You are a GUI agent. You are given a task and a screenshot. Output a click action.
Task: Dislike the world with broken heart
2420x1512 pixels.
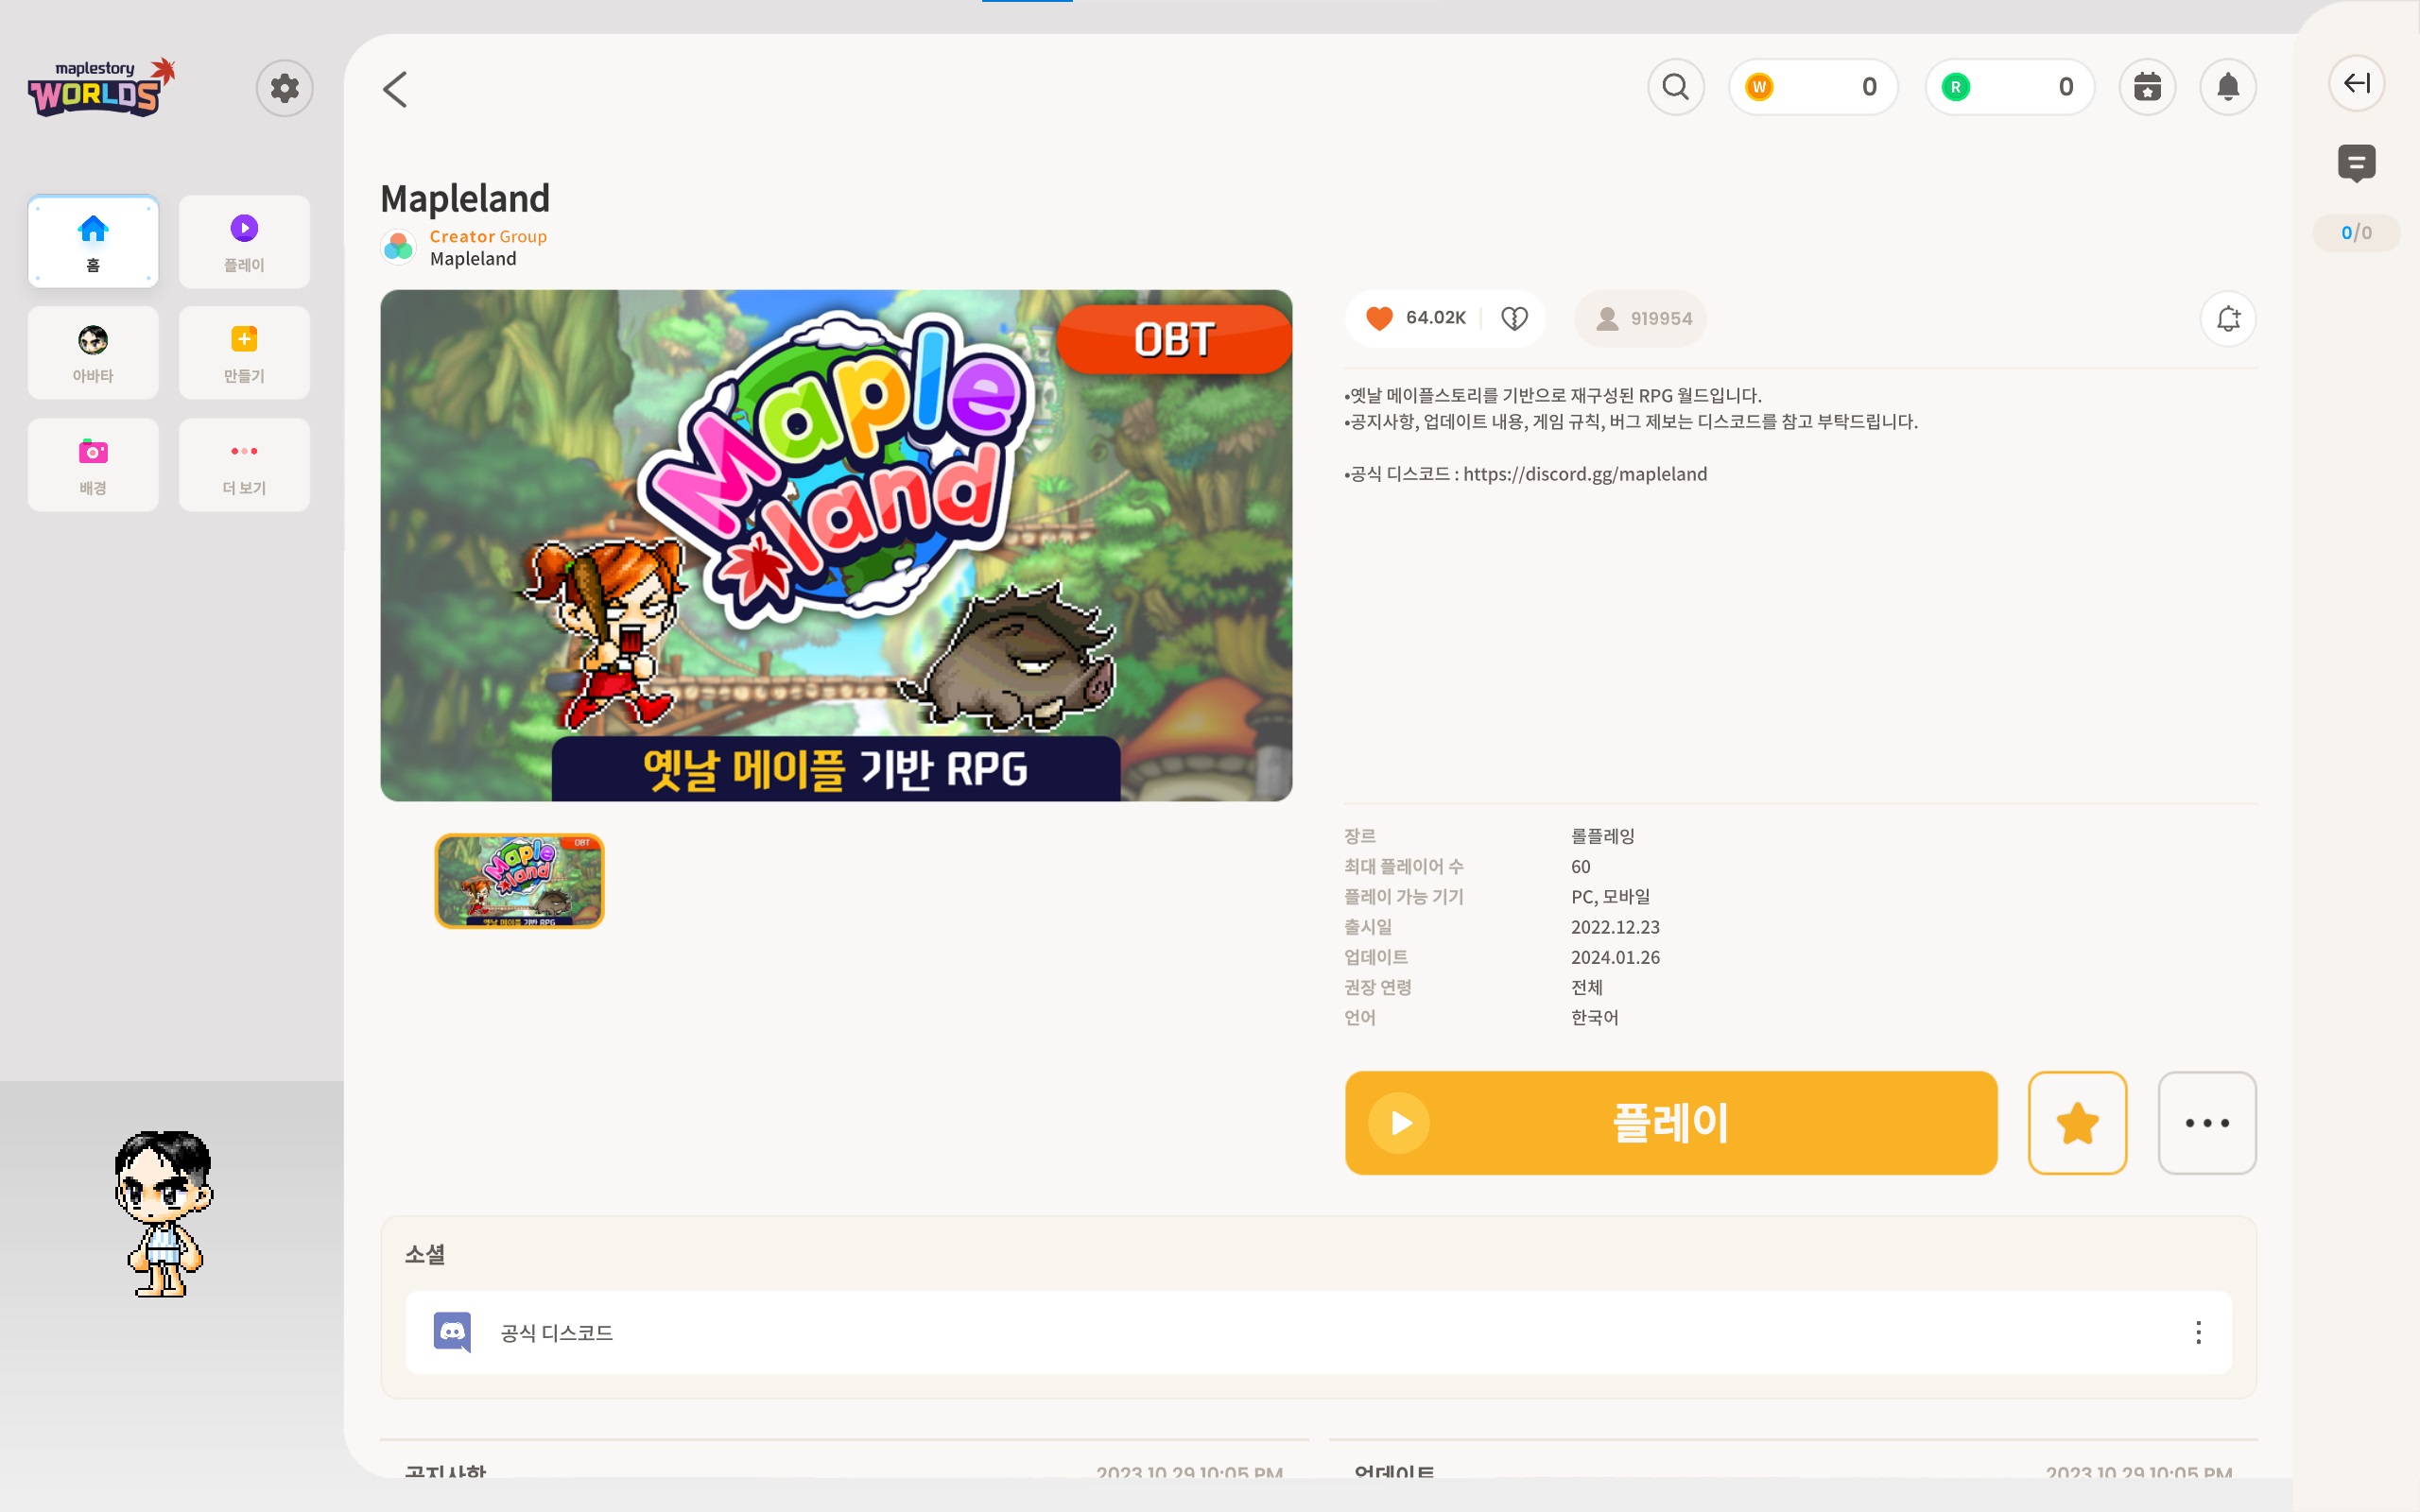pos(1514,318)
